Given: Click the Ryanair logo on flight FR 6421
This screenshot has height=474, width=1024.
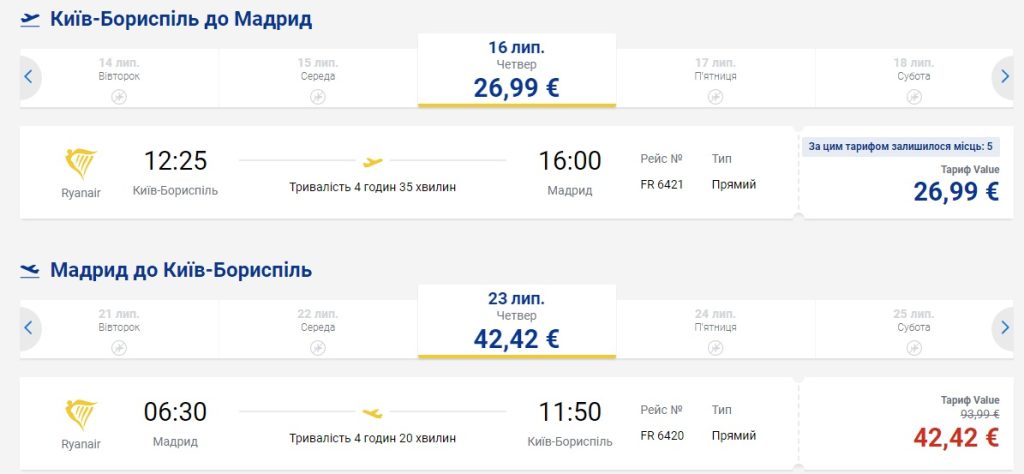Looking at the screenshot, I should [81, 165].
